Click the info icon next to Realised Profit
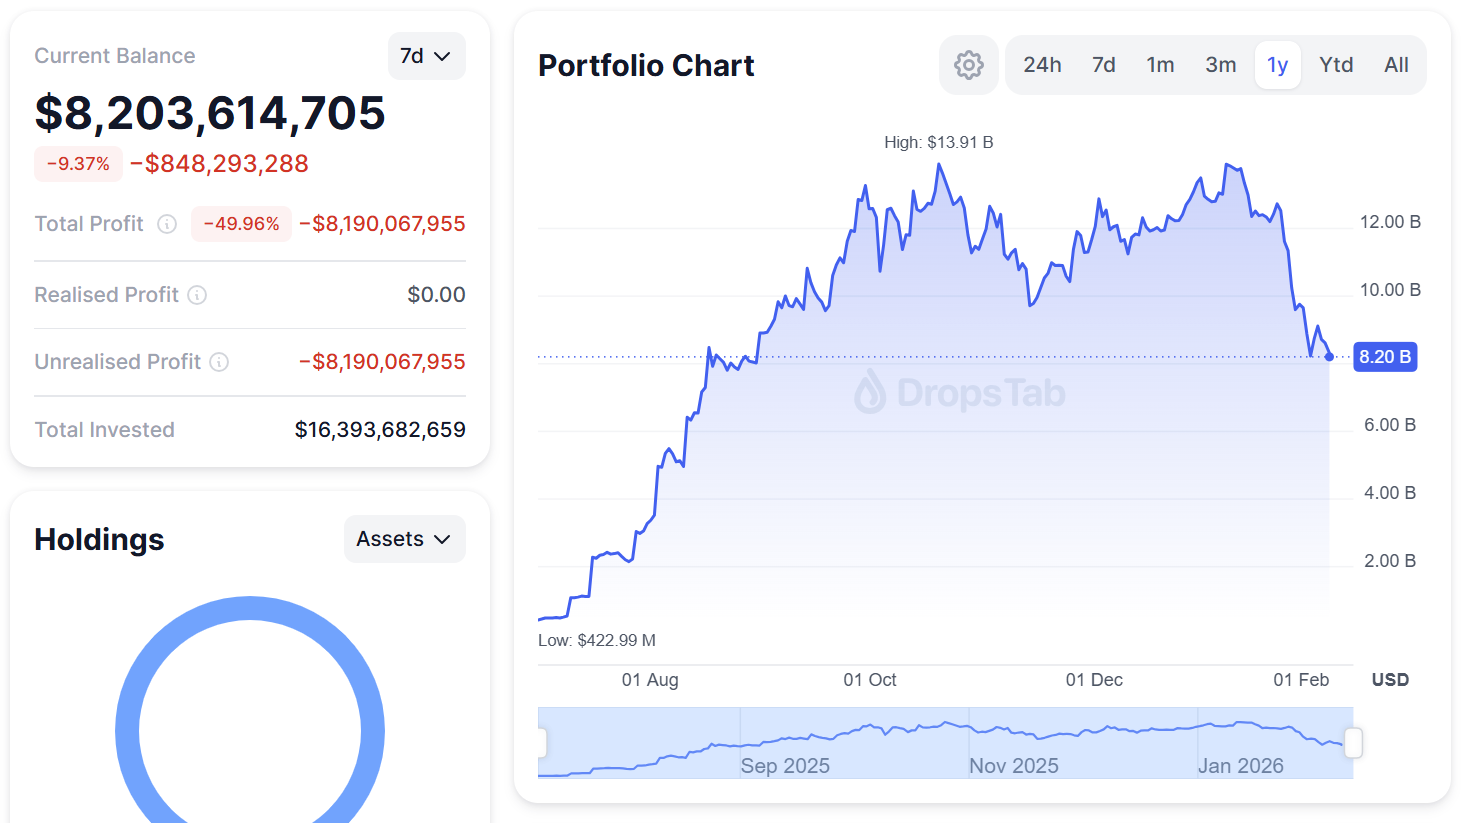Image resolution: width=1471 pixels, height=823 pixels. [x=197, y=295]
